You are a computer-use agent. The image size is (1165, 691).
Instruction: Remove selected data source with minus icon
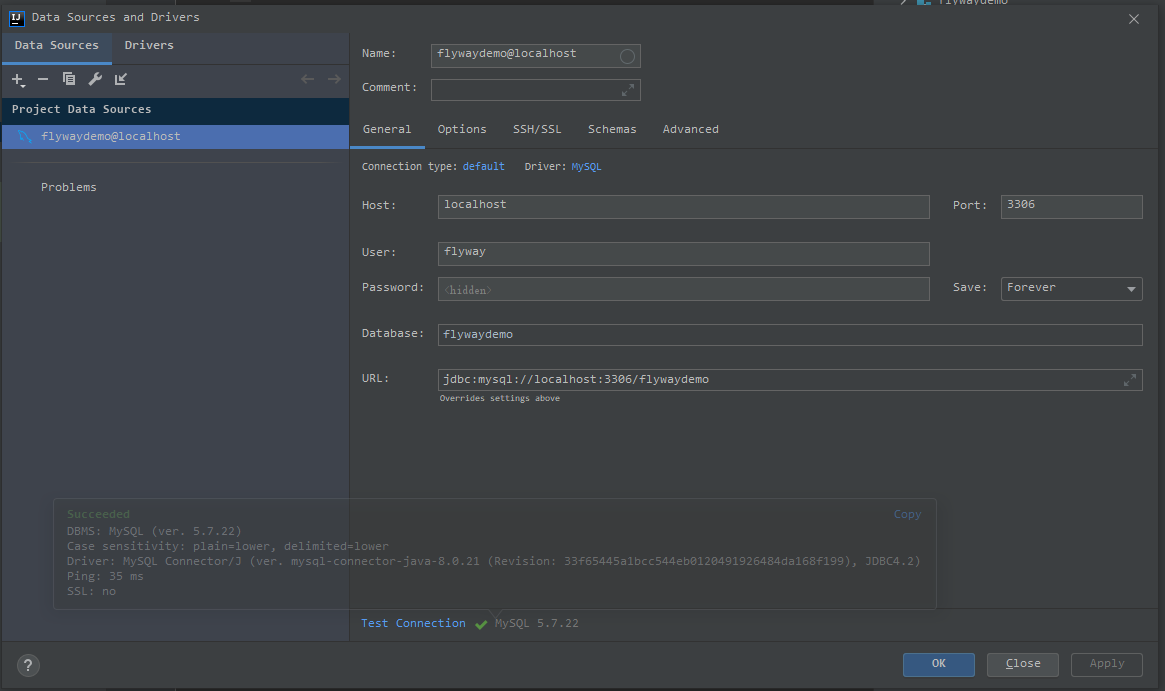click(43, 80)
